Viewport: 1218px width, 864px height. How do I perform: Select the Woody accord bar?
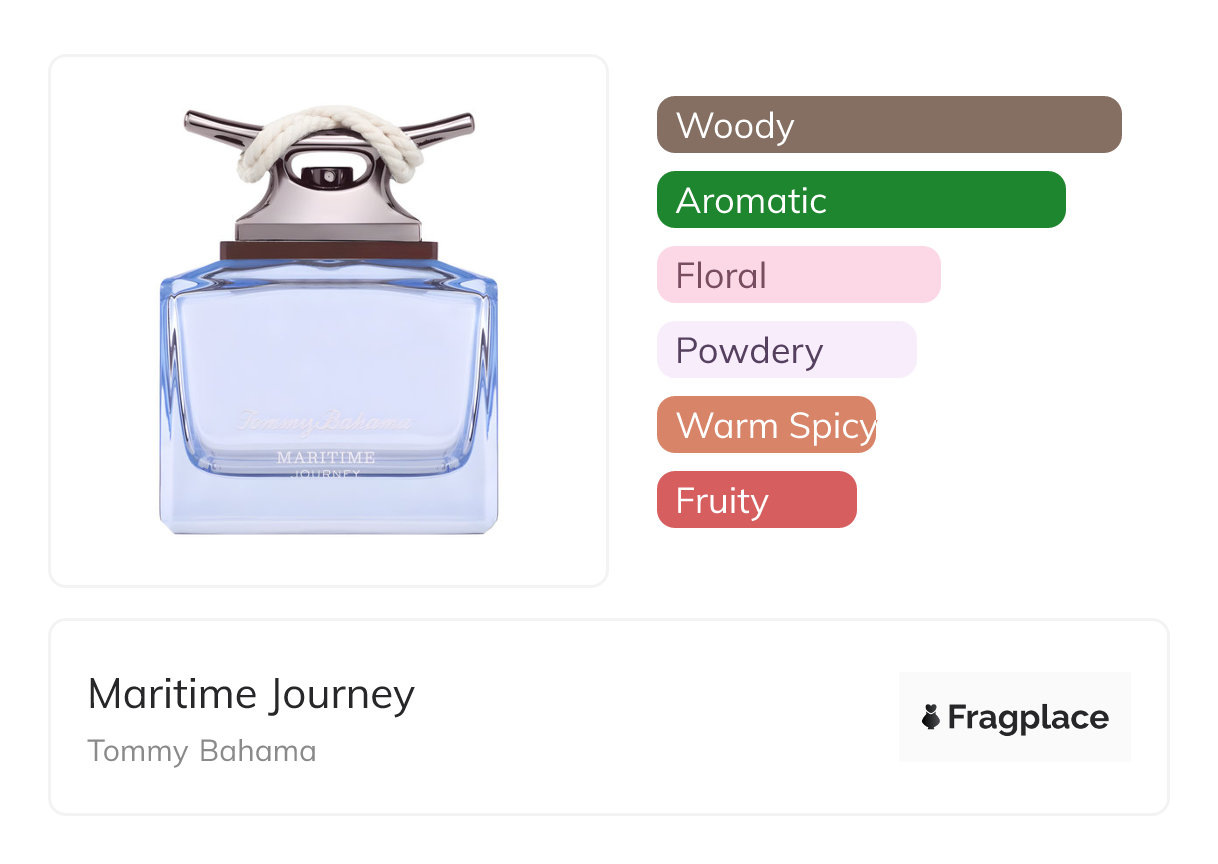click(888, 125)
